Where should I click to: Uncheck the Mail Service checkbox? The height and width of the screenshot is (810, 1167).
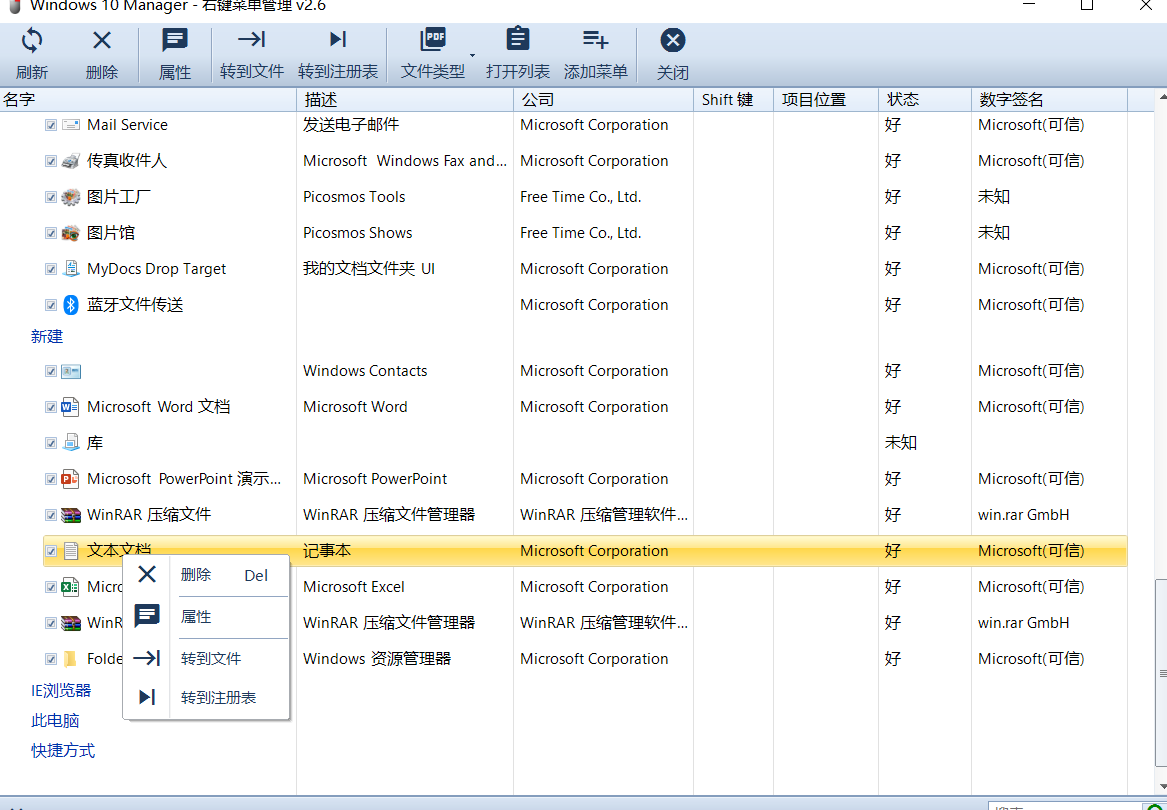(51, 125)
